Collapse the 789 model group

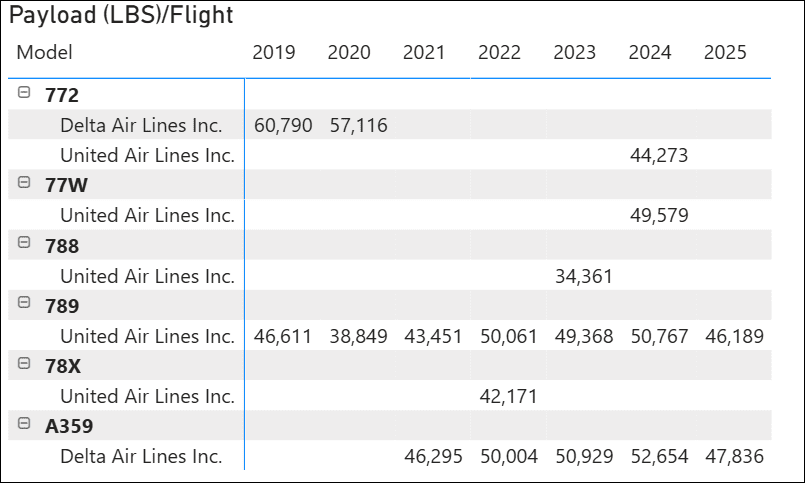pyautogui.click(x=24, y=304)
